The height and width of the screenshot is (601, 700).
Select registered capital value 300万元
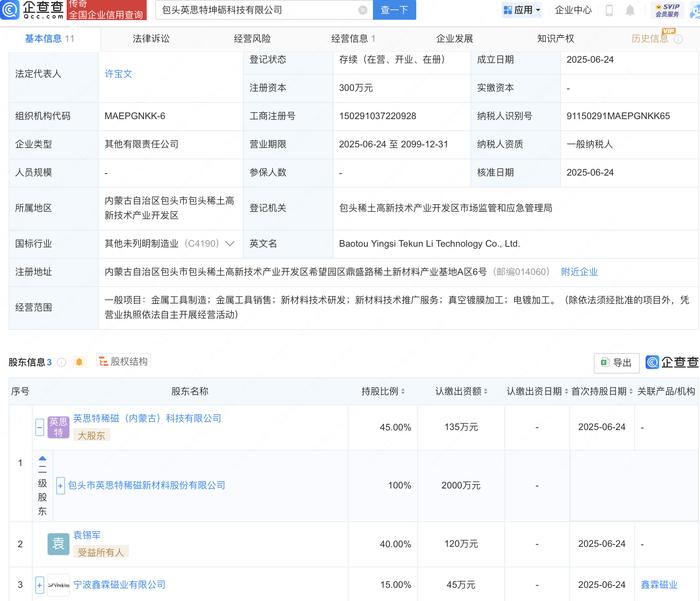356,88
